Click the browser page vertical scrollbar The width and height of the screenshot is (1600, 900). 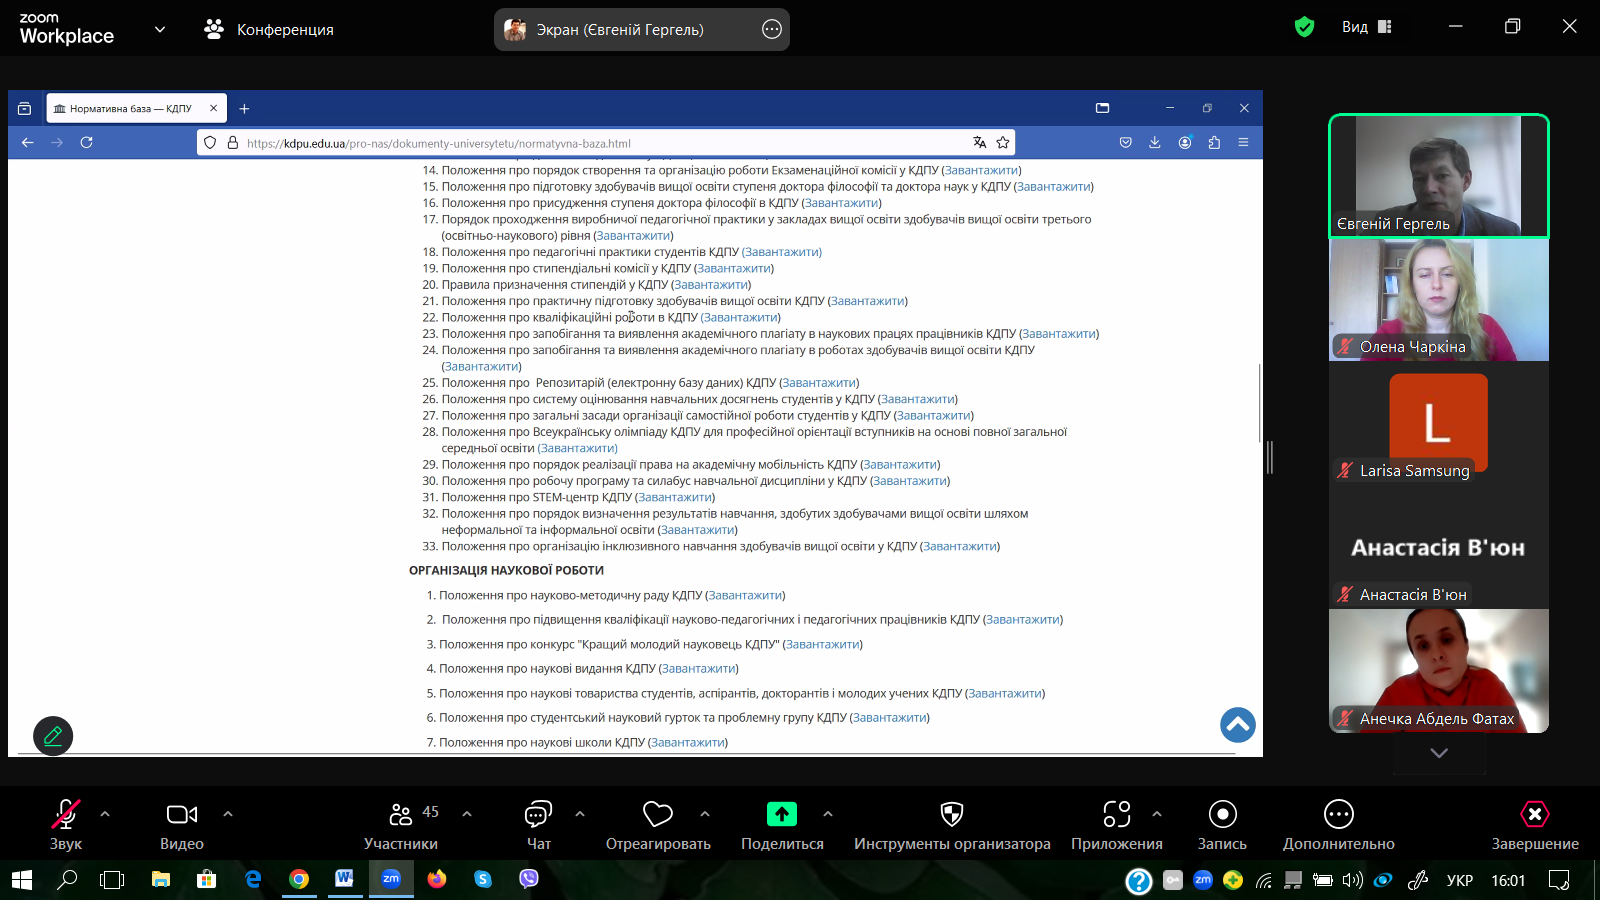[1259, 403]
